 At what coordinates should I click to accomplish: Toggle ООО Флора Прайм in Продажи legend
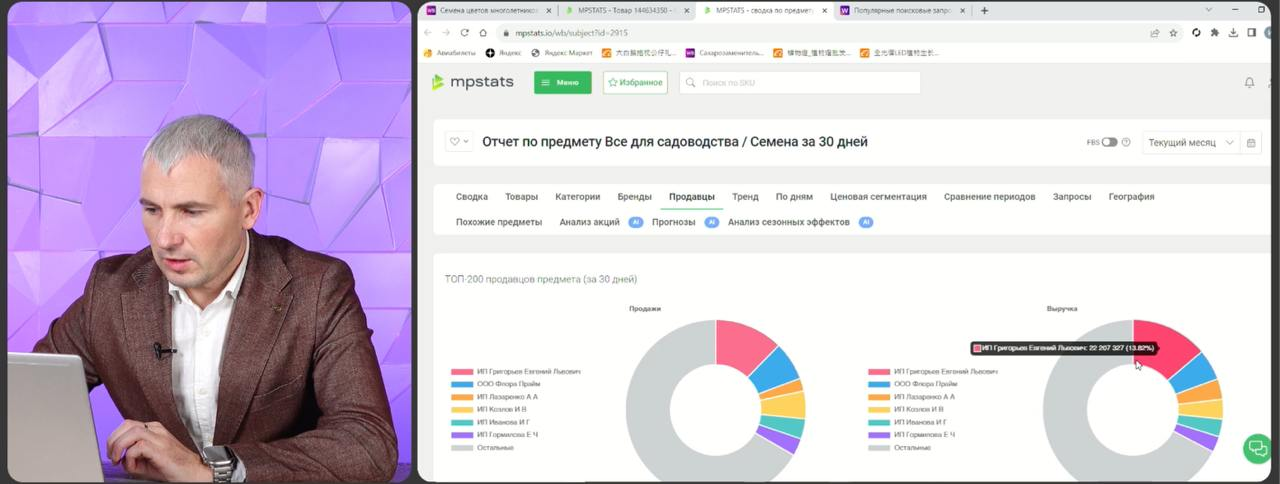(495, 384)
